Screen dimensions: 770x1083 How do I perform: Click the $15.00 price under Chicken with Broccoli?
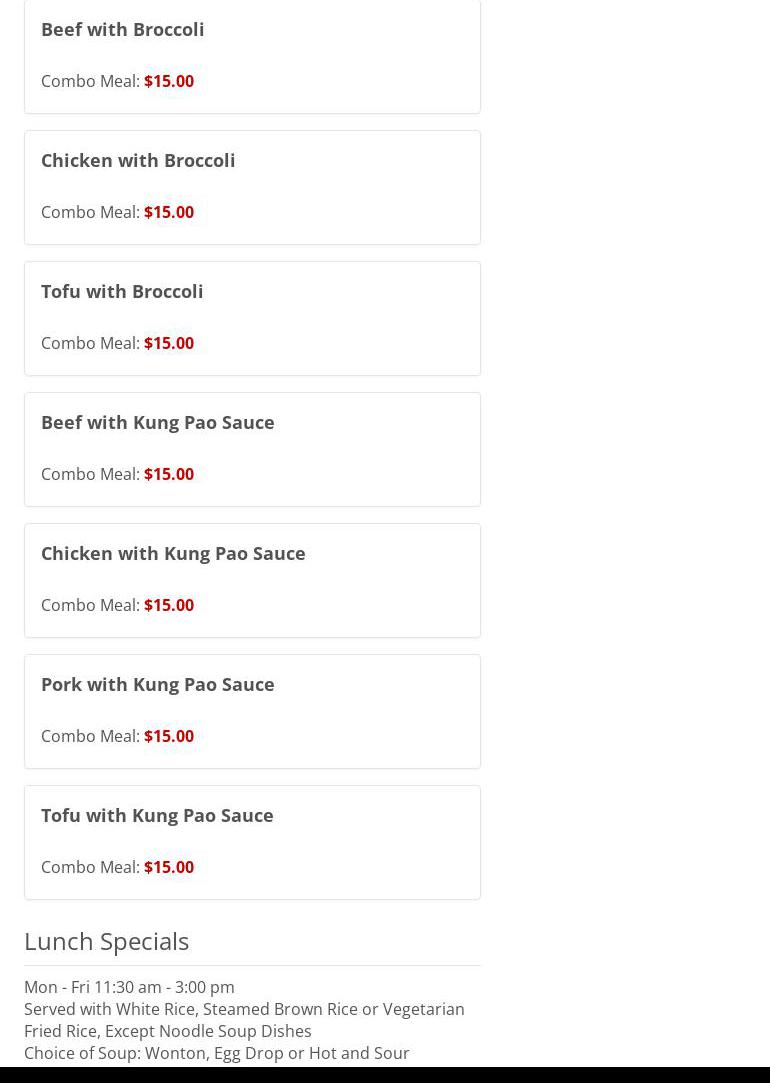click(x=169, y=212)
